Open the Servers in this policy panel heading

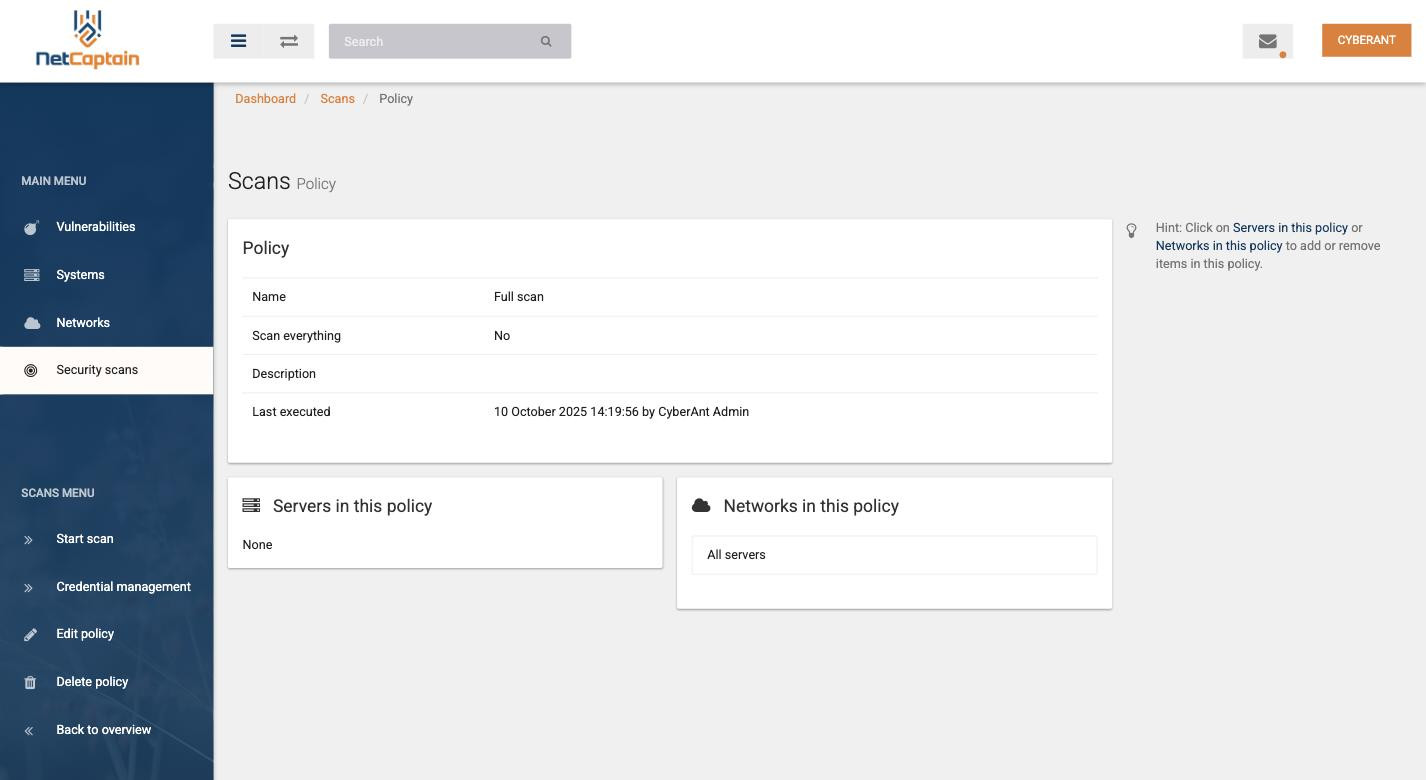(352, 506)
